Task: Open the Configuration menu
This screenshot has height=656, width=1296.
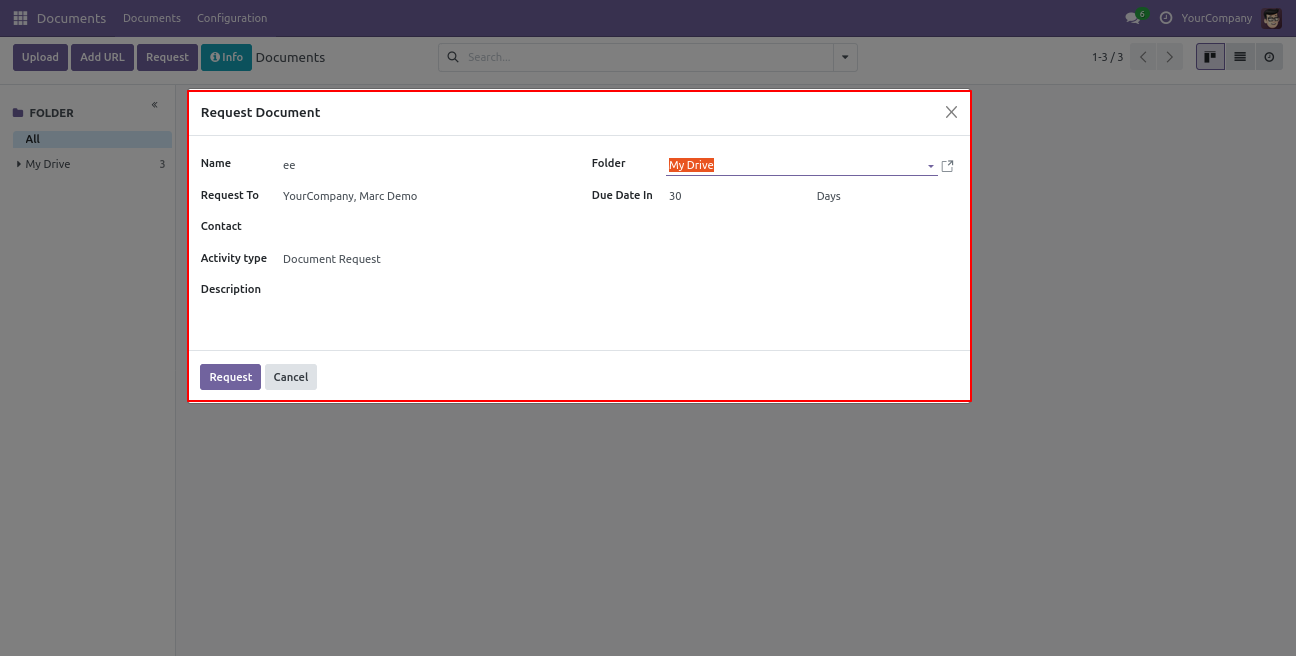Action: 232,18
